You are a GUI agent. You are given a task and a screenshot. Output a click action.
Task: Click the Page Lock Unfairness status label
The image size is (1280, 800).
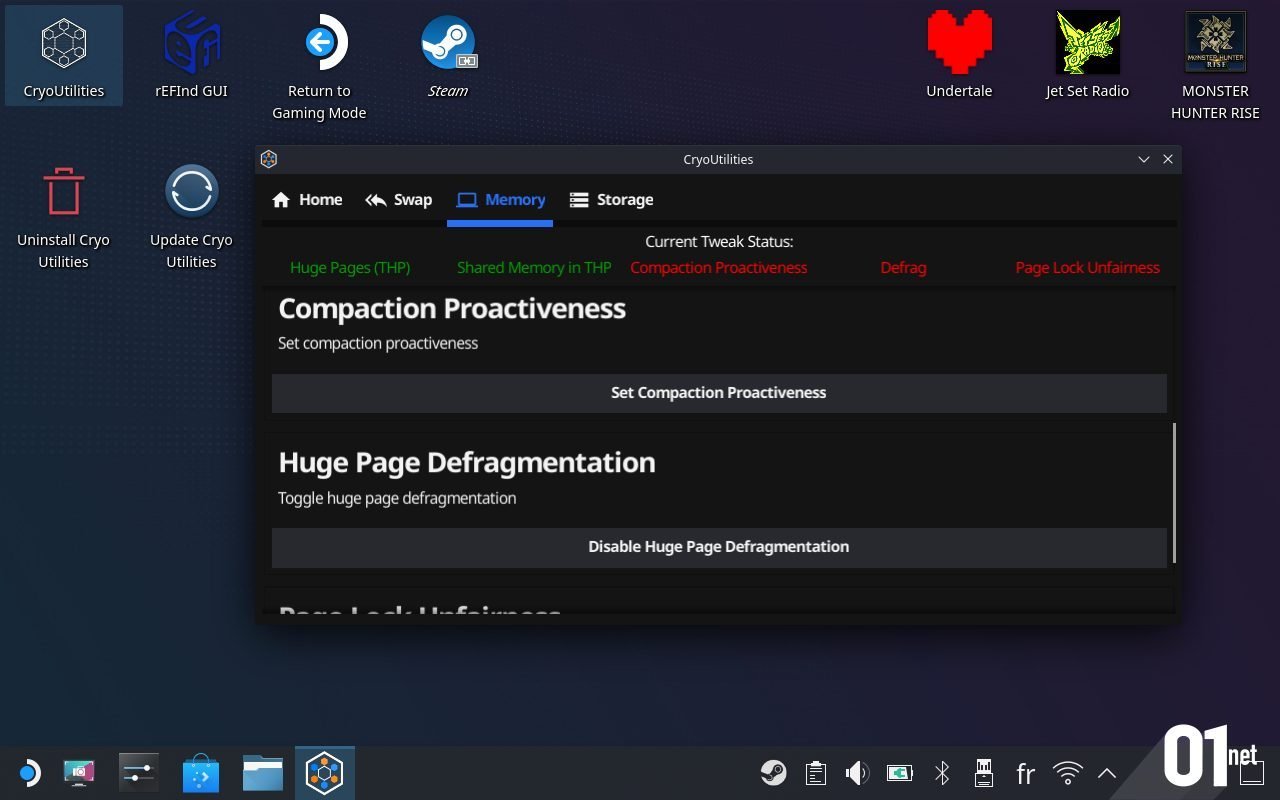pos(1087,268)
